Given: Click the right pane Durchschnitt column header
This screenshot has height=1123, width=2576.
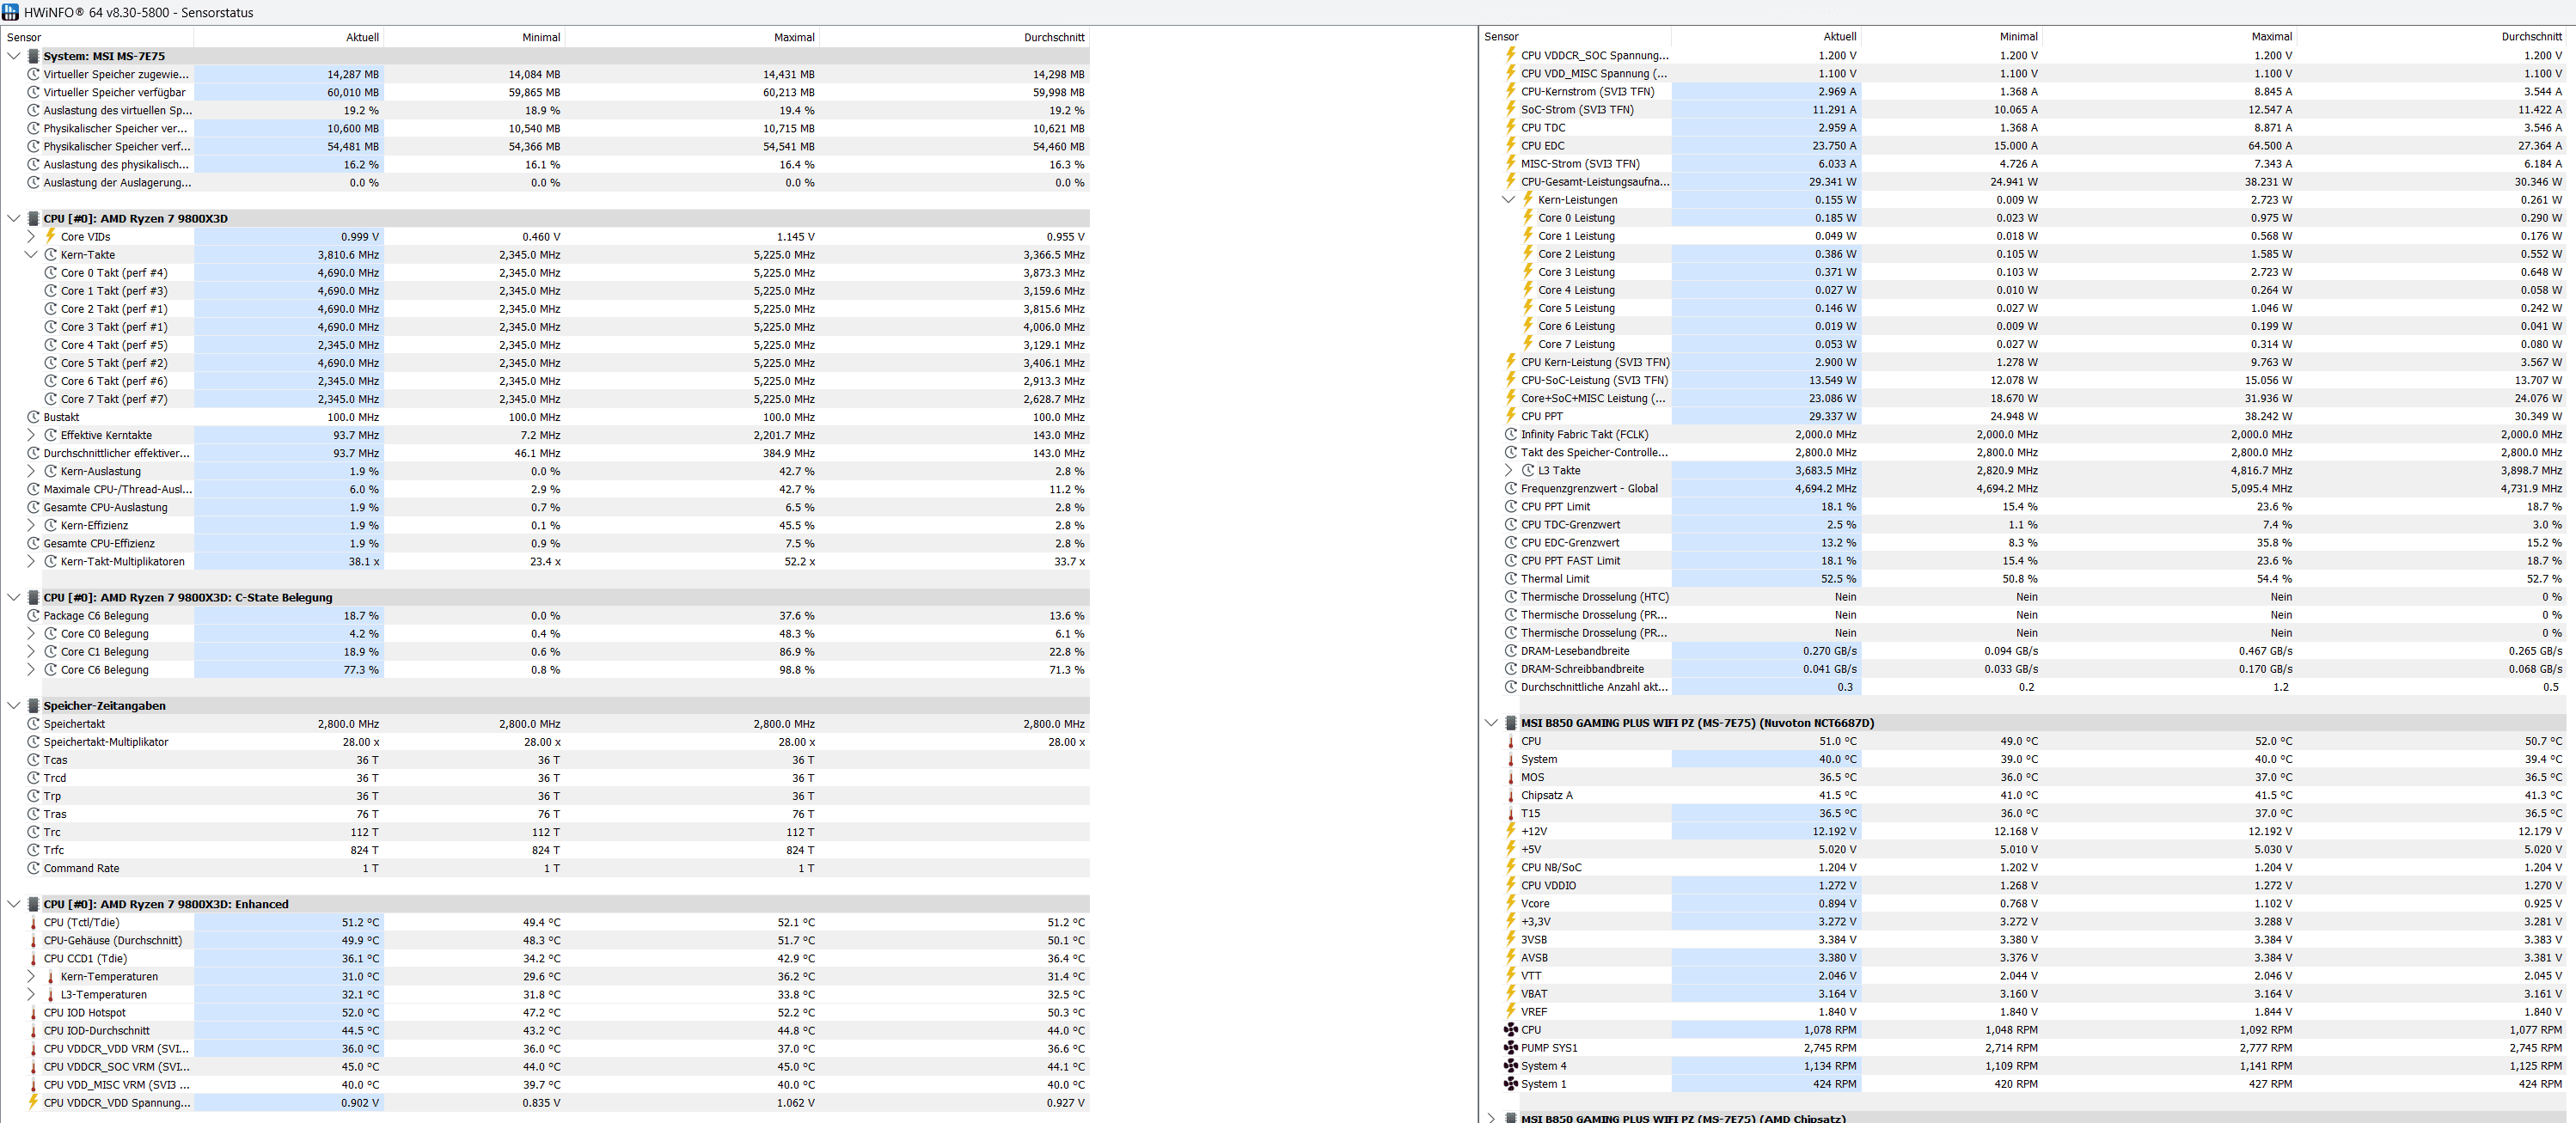Looking at the screenshot, I should [2531, 37].
